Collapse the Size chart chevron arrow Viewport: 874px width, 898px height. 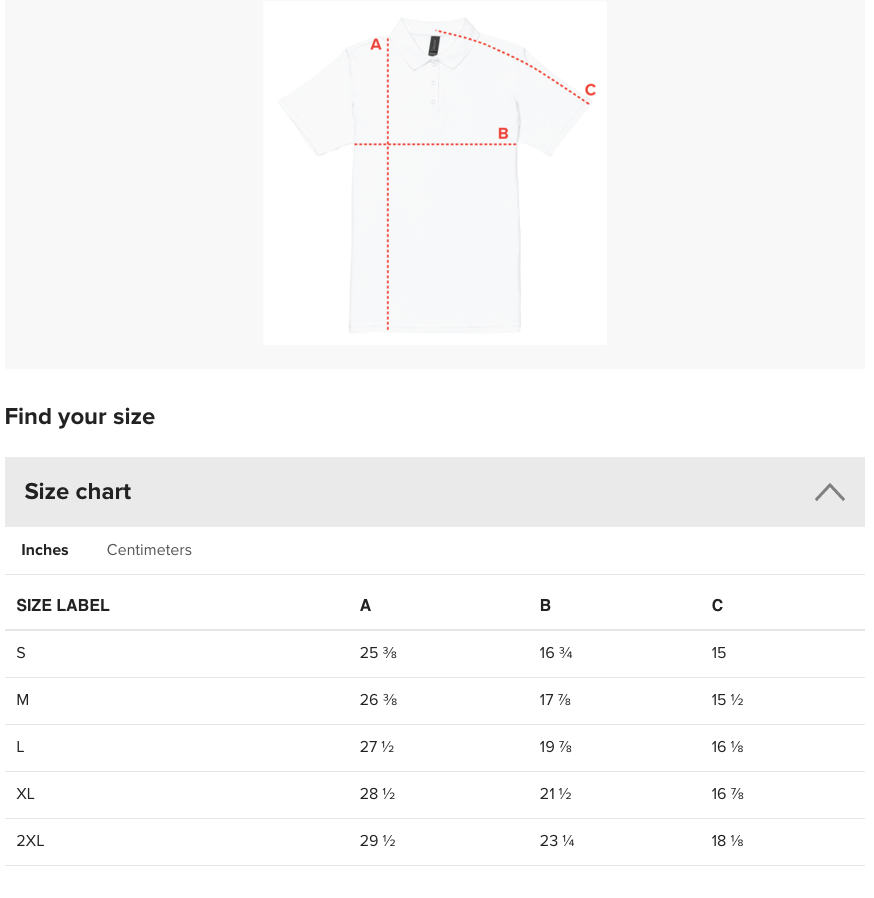829,492
